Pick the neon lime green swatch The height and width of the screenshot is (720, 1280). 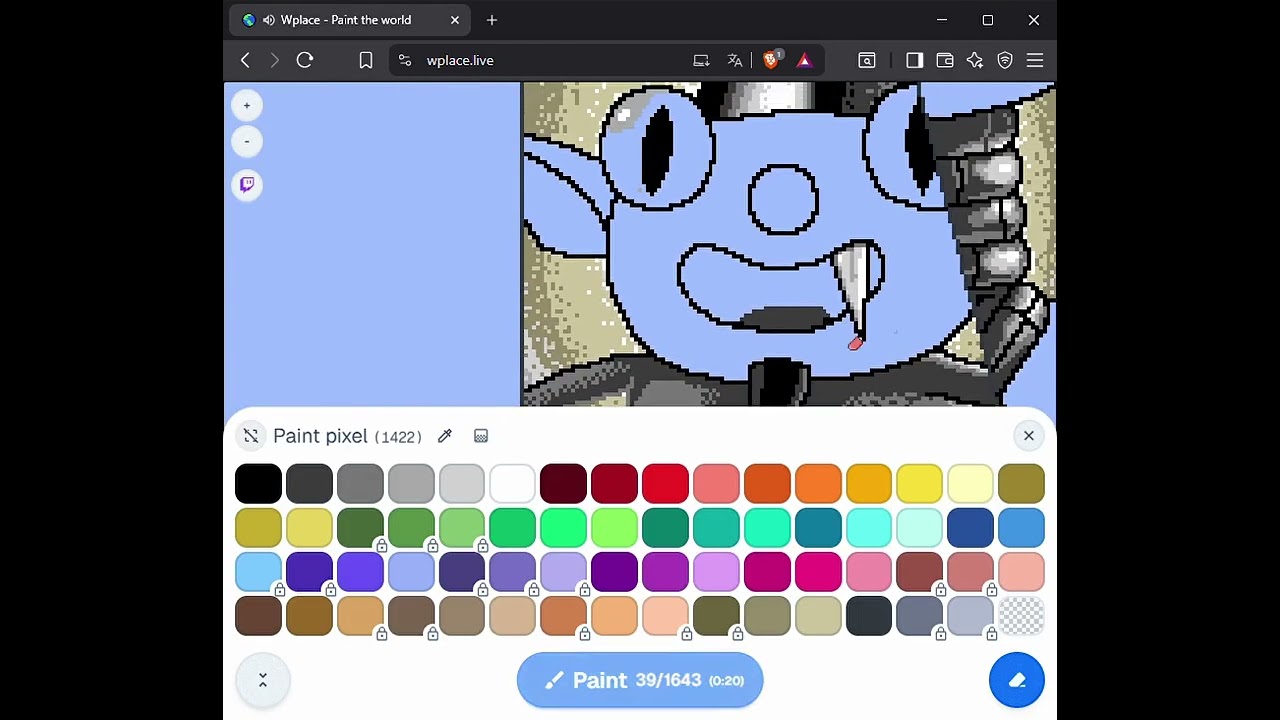tap(614, 528)
